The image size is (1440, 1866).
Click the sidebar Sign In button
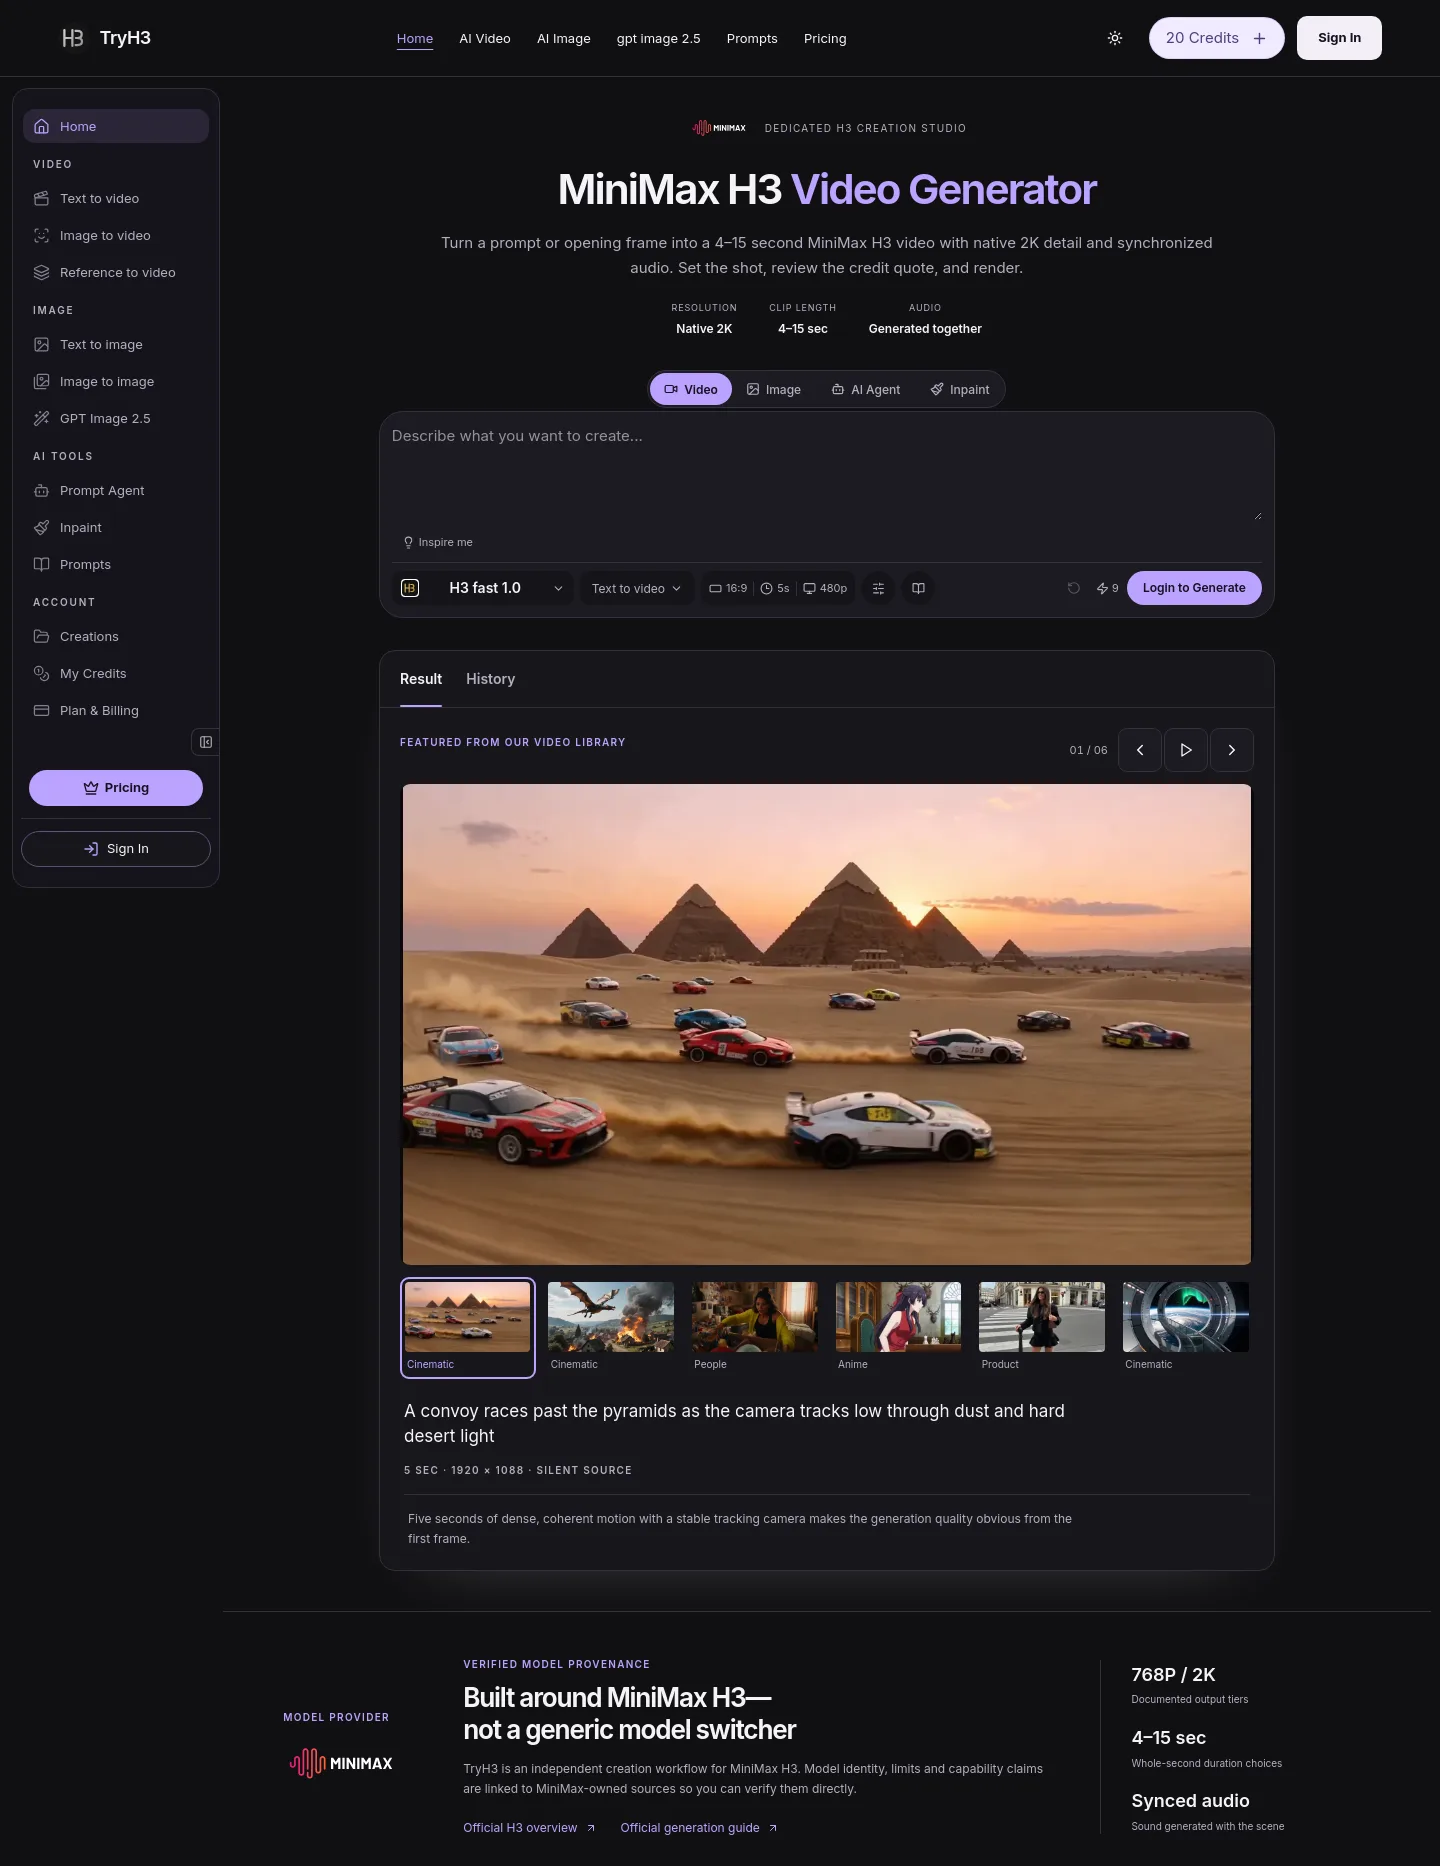[x=116, y=849]
